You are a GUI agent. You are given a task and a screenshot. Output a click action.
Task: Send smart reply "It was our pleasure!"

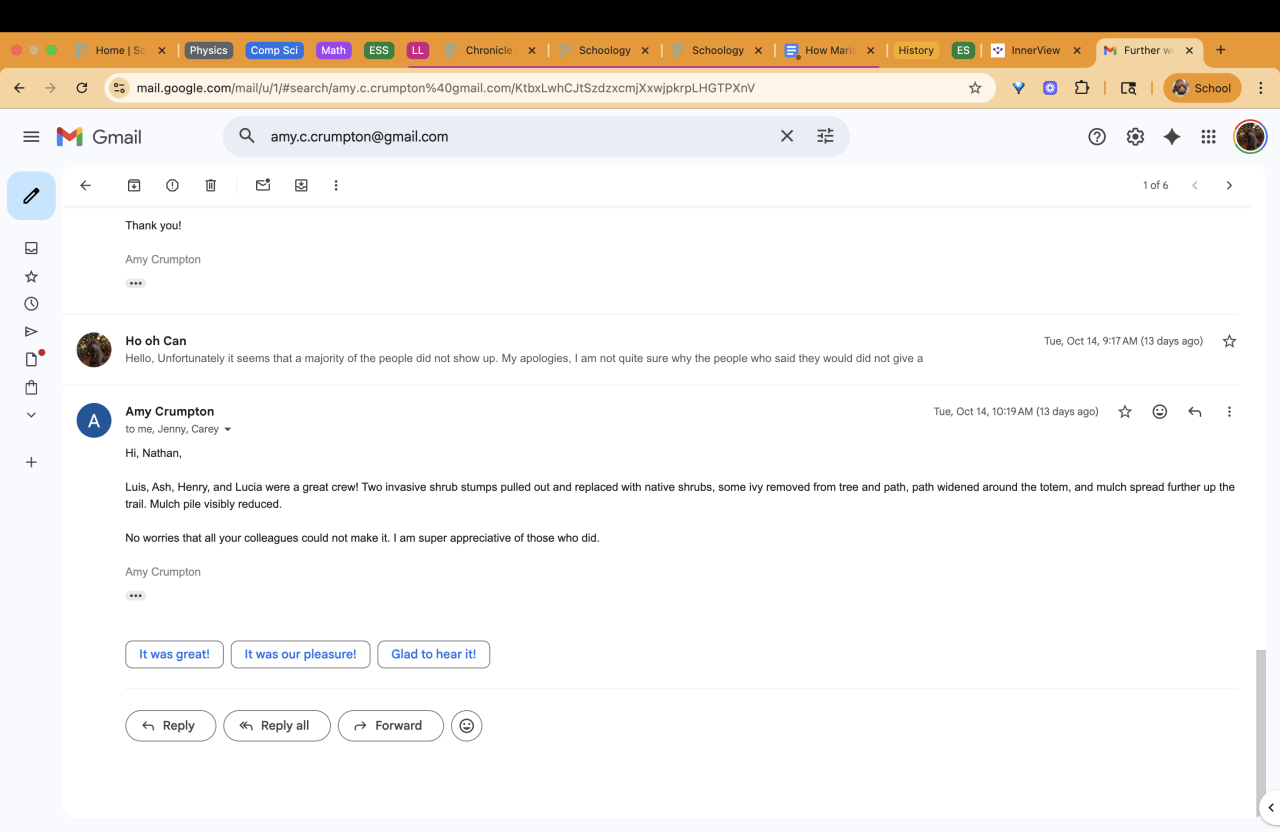pos(300,654)
